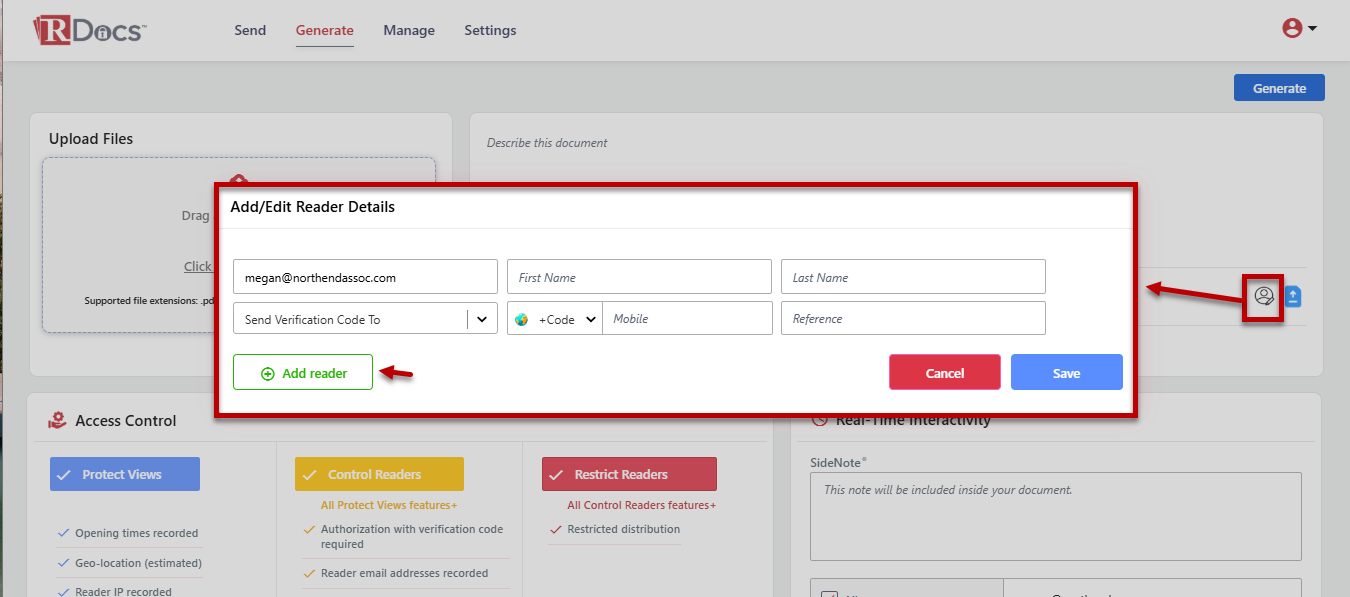Open the Manage tab

pos(409,30)
